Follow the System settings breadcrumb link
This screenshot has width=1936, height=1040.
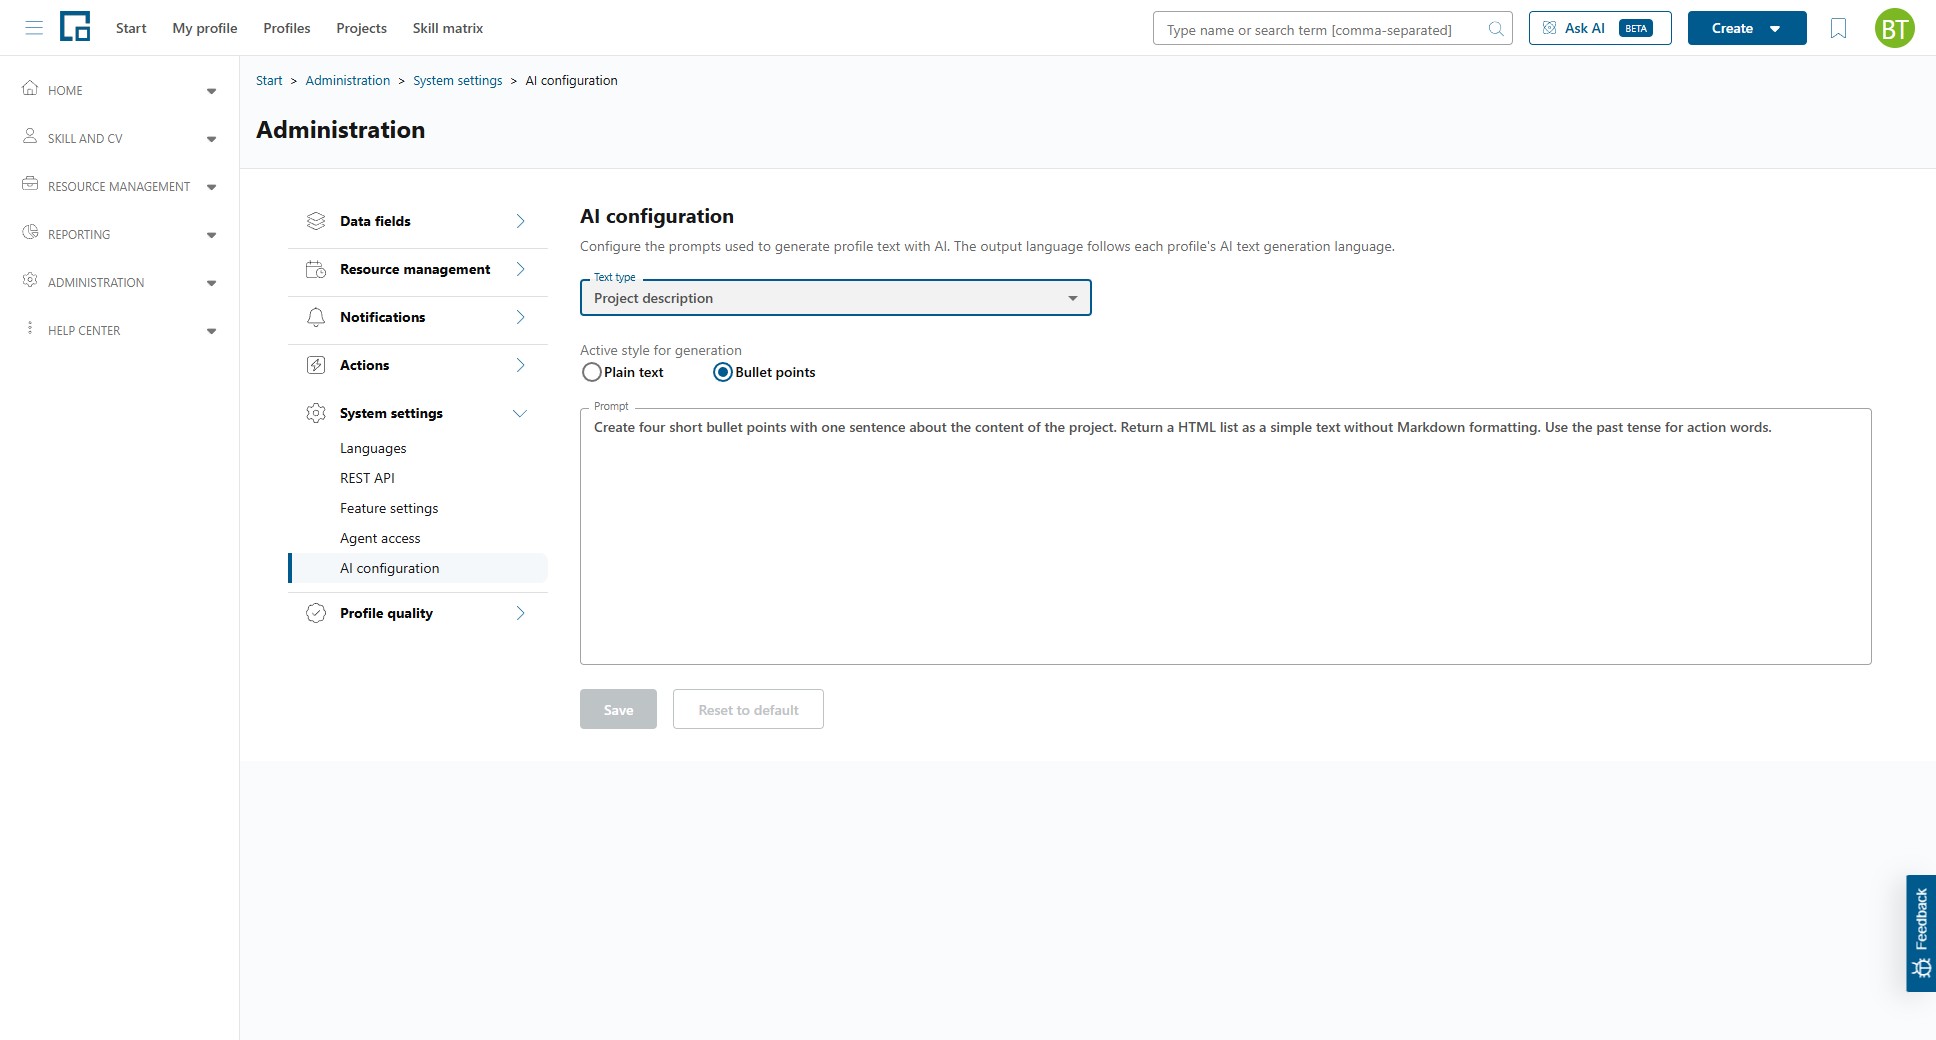coord(458,80)
